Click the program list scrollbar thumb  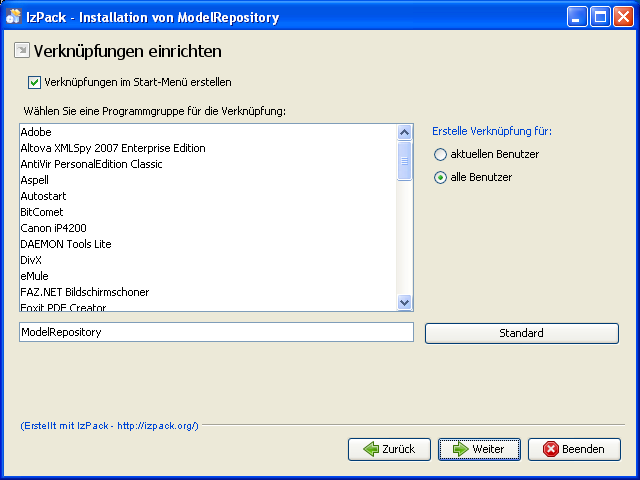(404, 161)
